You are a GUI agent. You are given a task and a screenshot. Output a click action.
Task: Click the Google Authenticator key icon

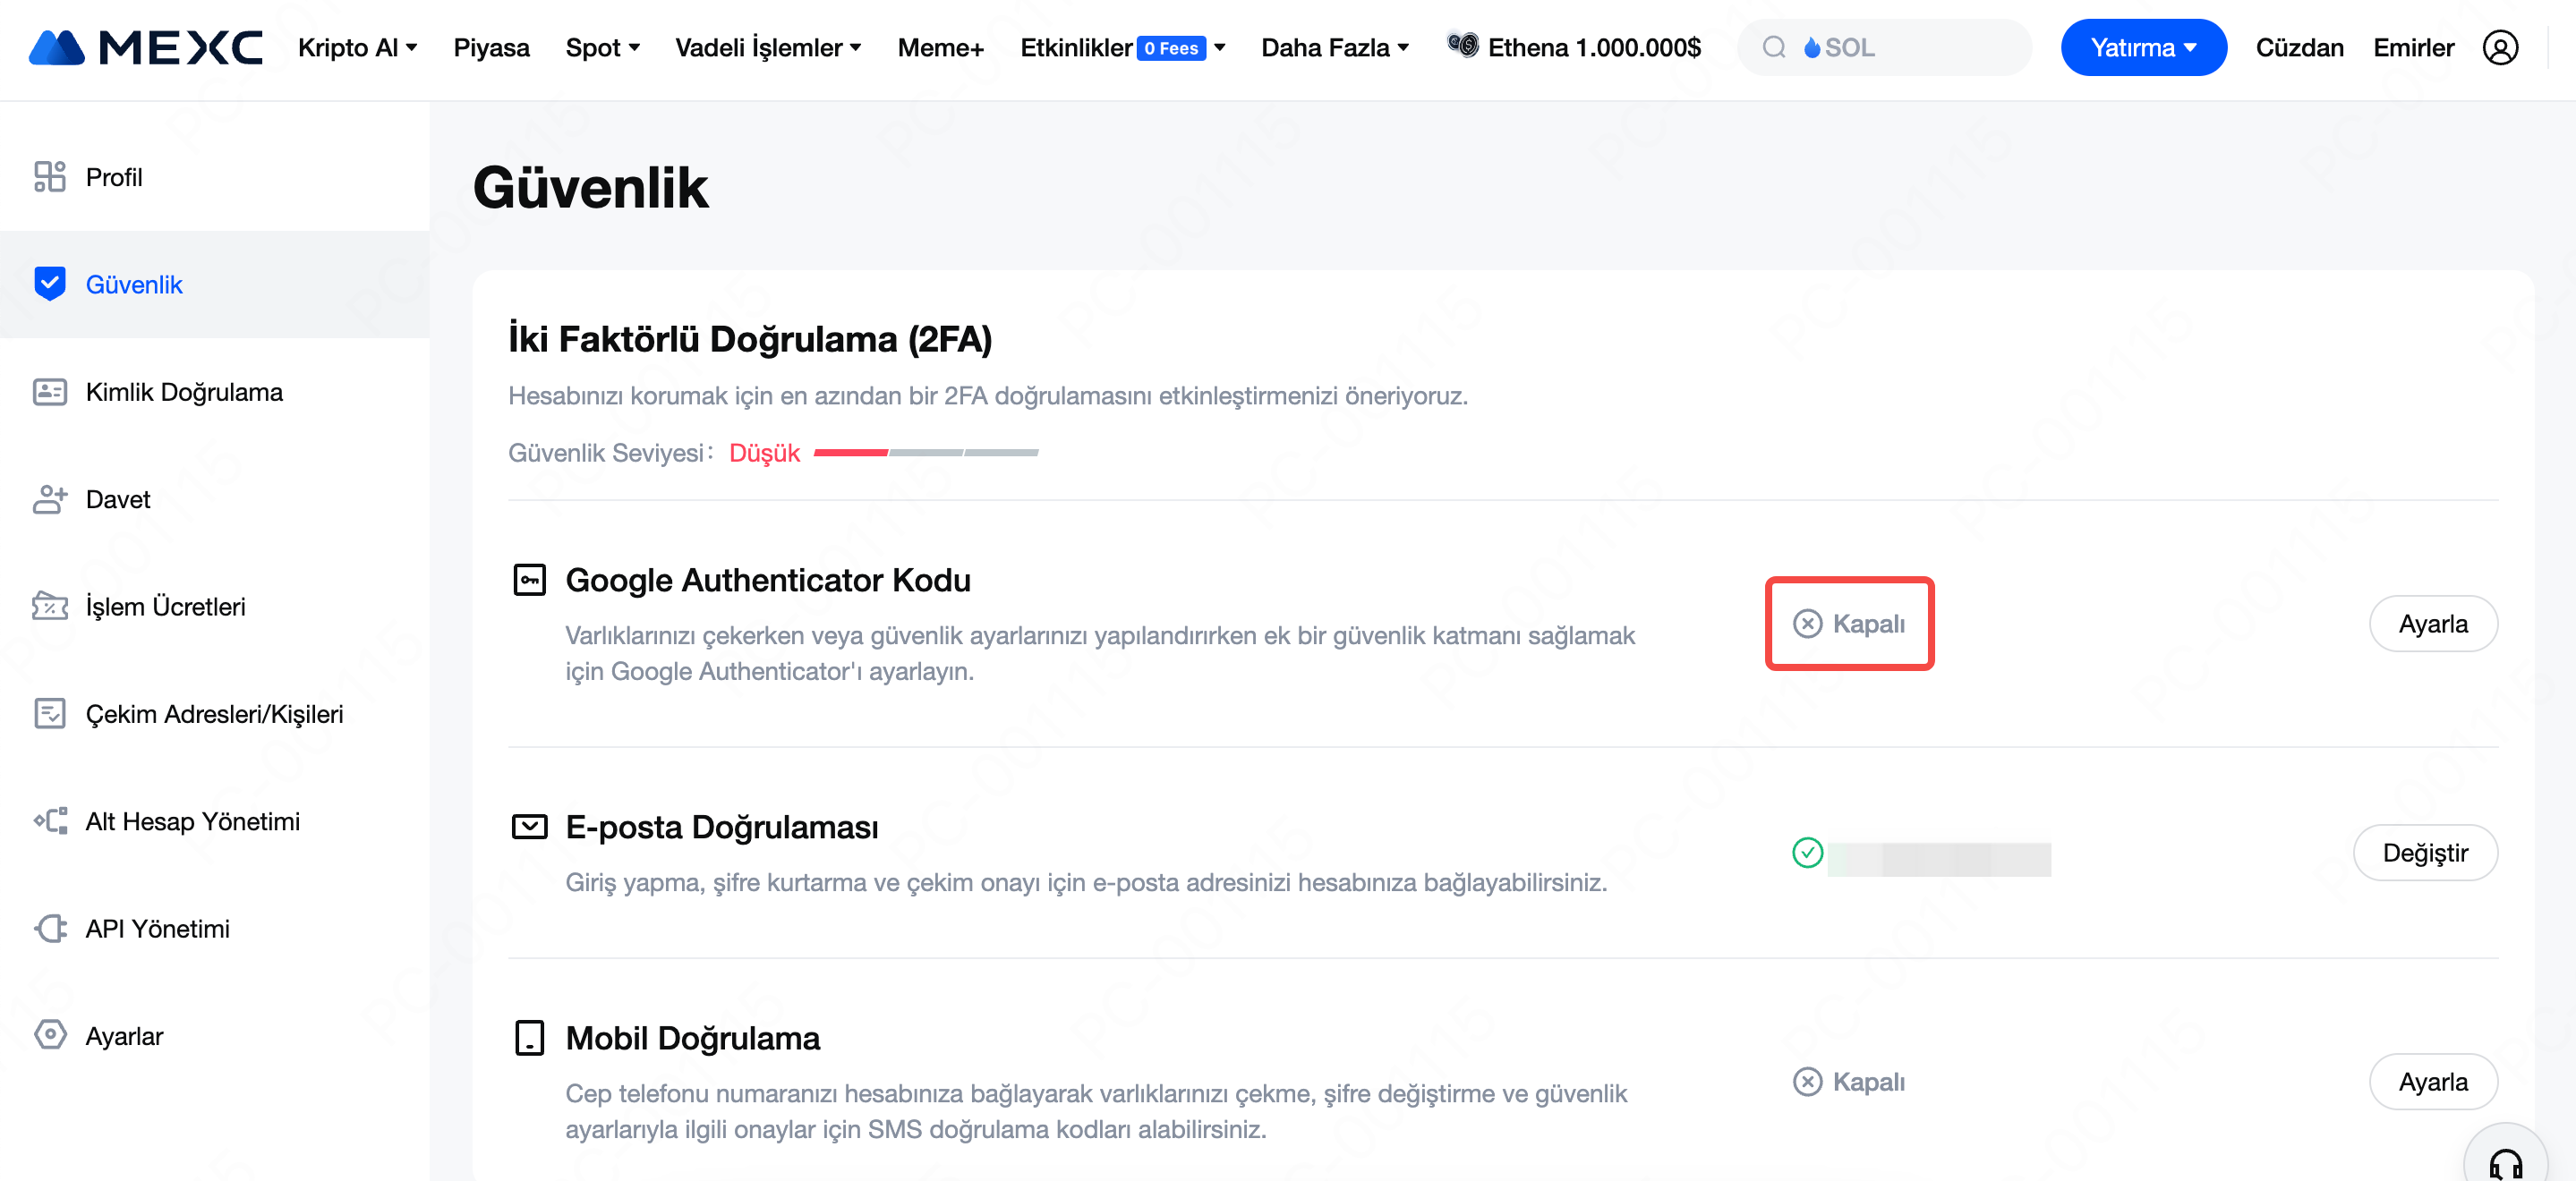coord(529,580)
